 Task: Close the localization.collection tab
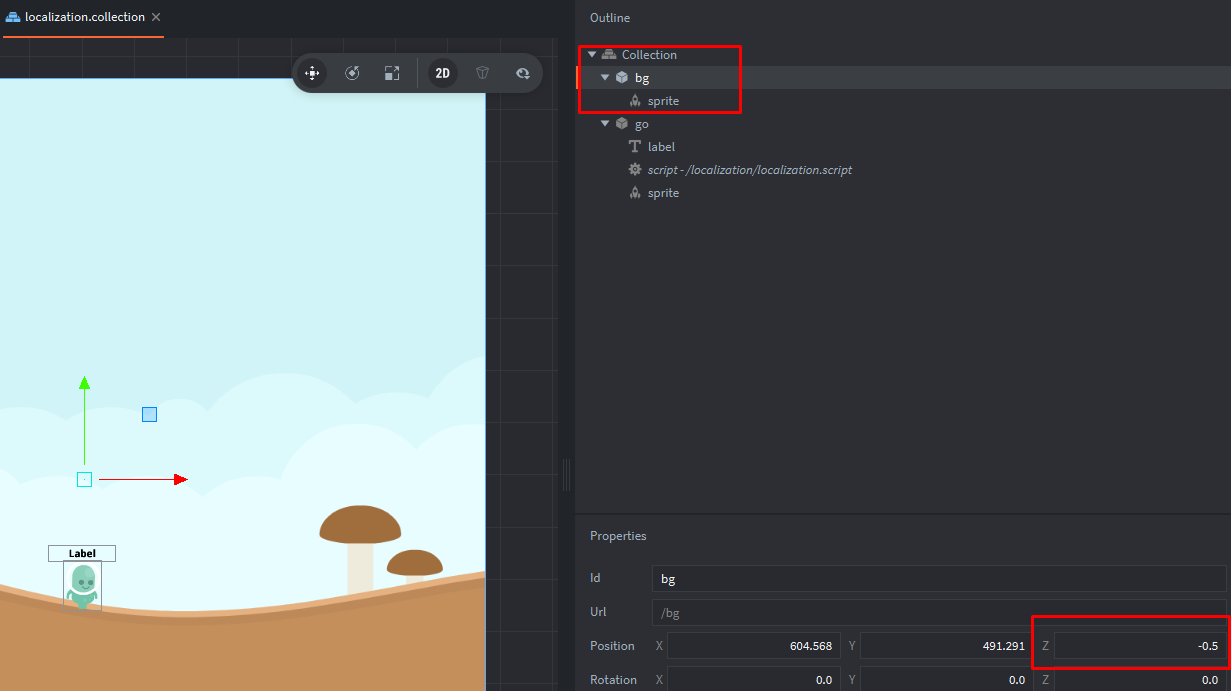pyautogui.click(x=156, y=17)
